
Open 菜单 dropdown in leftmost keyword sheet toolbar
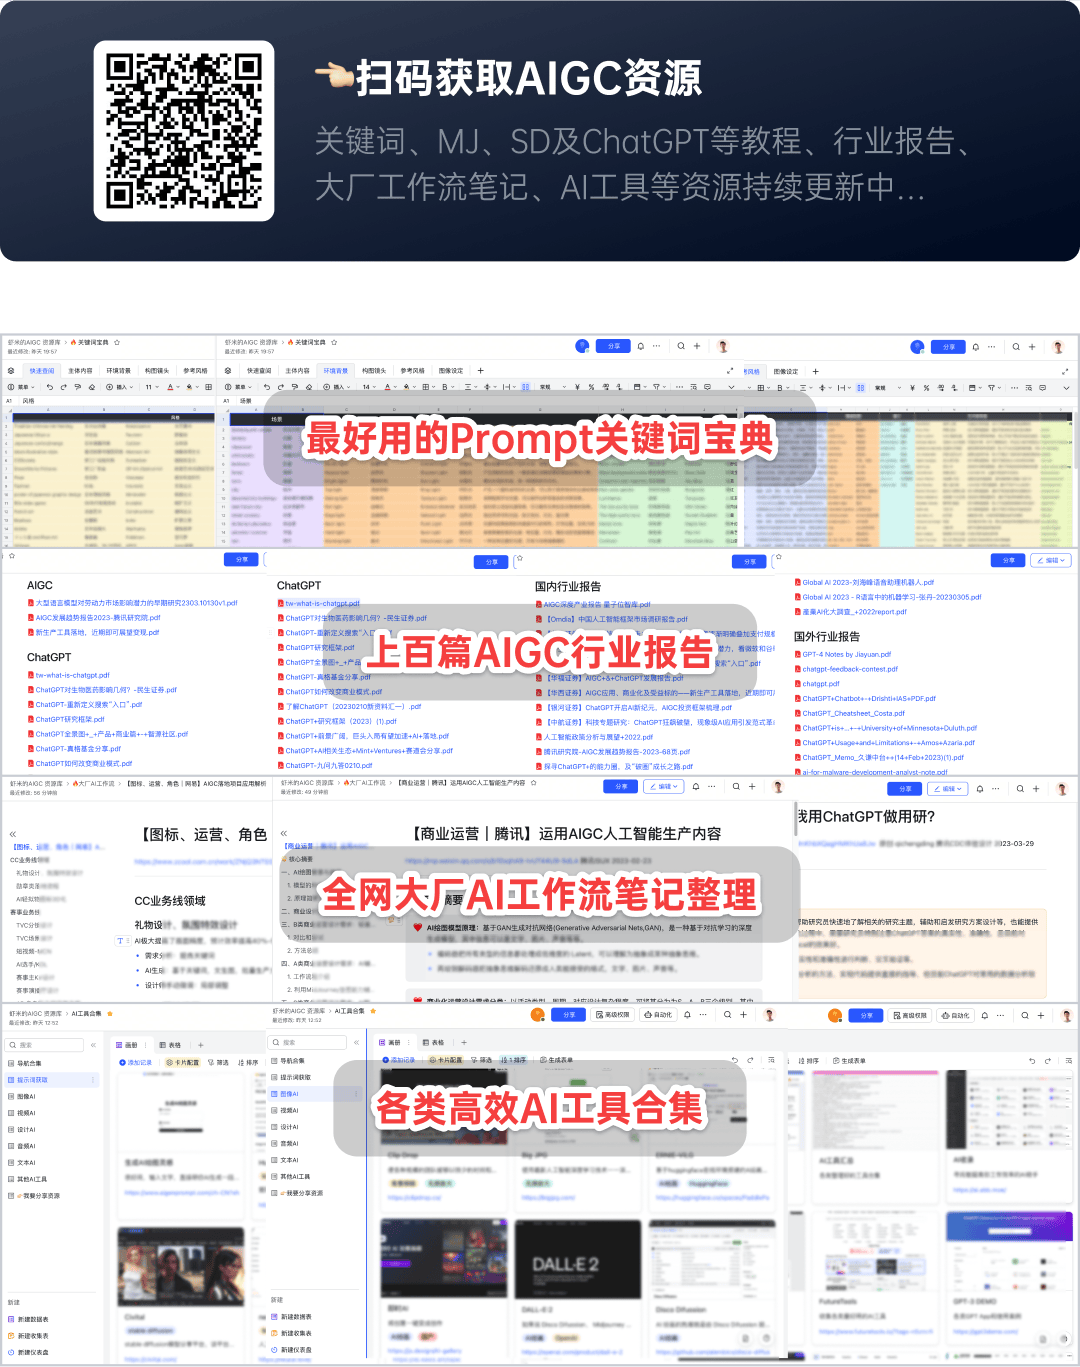click(21, 387)
